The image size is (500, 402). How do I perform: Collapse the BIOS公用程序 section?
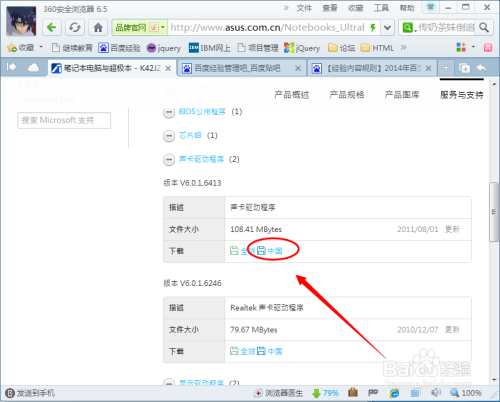[169, 112]
